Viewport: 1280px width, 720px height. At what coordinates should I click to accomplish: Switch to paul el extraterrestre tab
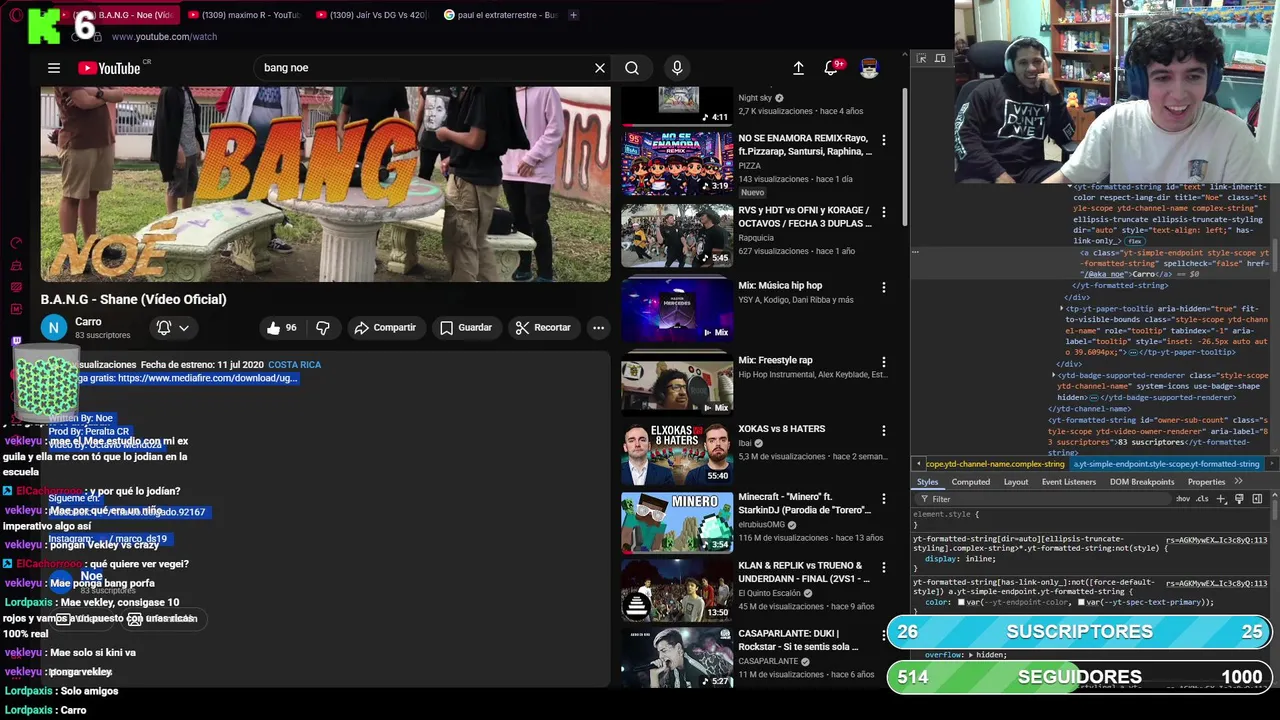coord(500,15)
